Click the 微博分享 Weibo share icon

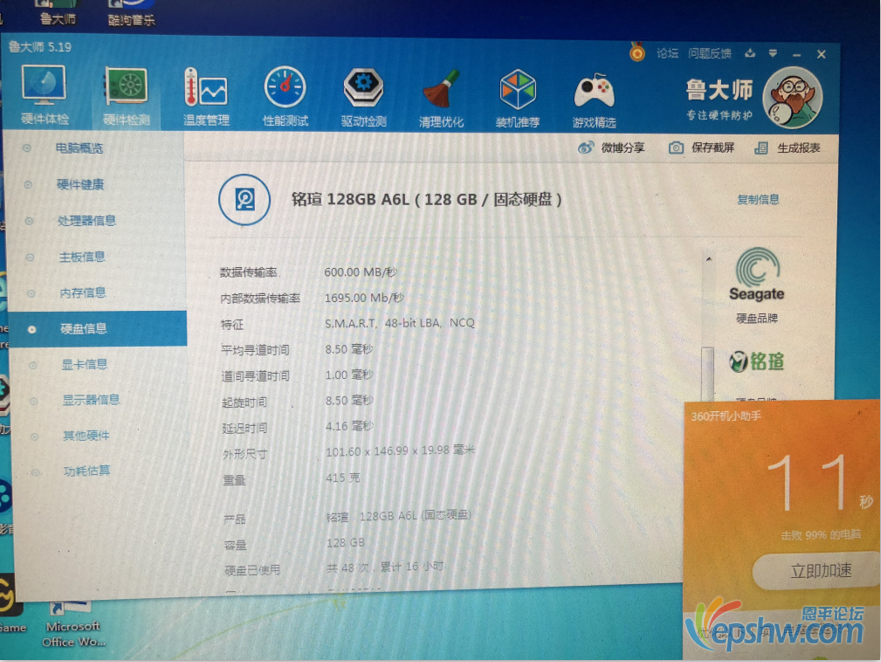[x=586, y=148]
